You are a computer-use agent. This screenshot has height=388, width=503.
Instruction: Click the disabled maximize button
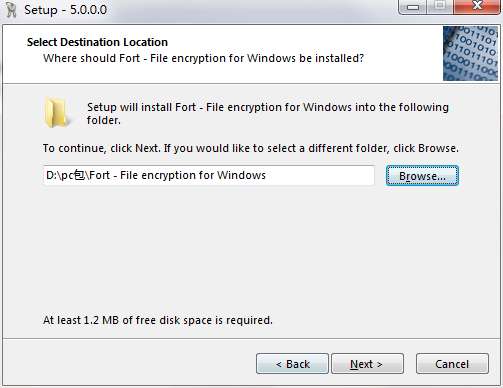point(440,7)
